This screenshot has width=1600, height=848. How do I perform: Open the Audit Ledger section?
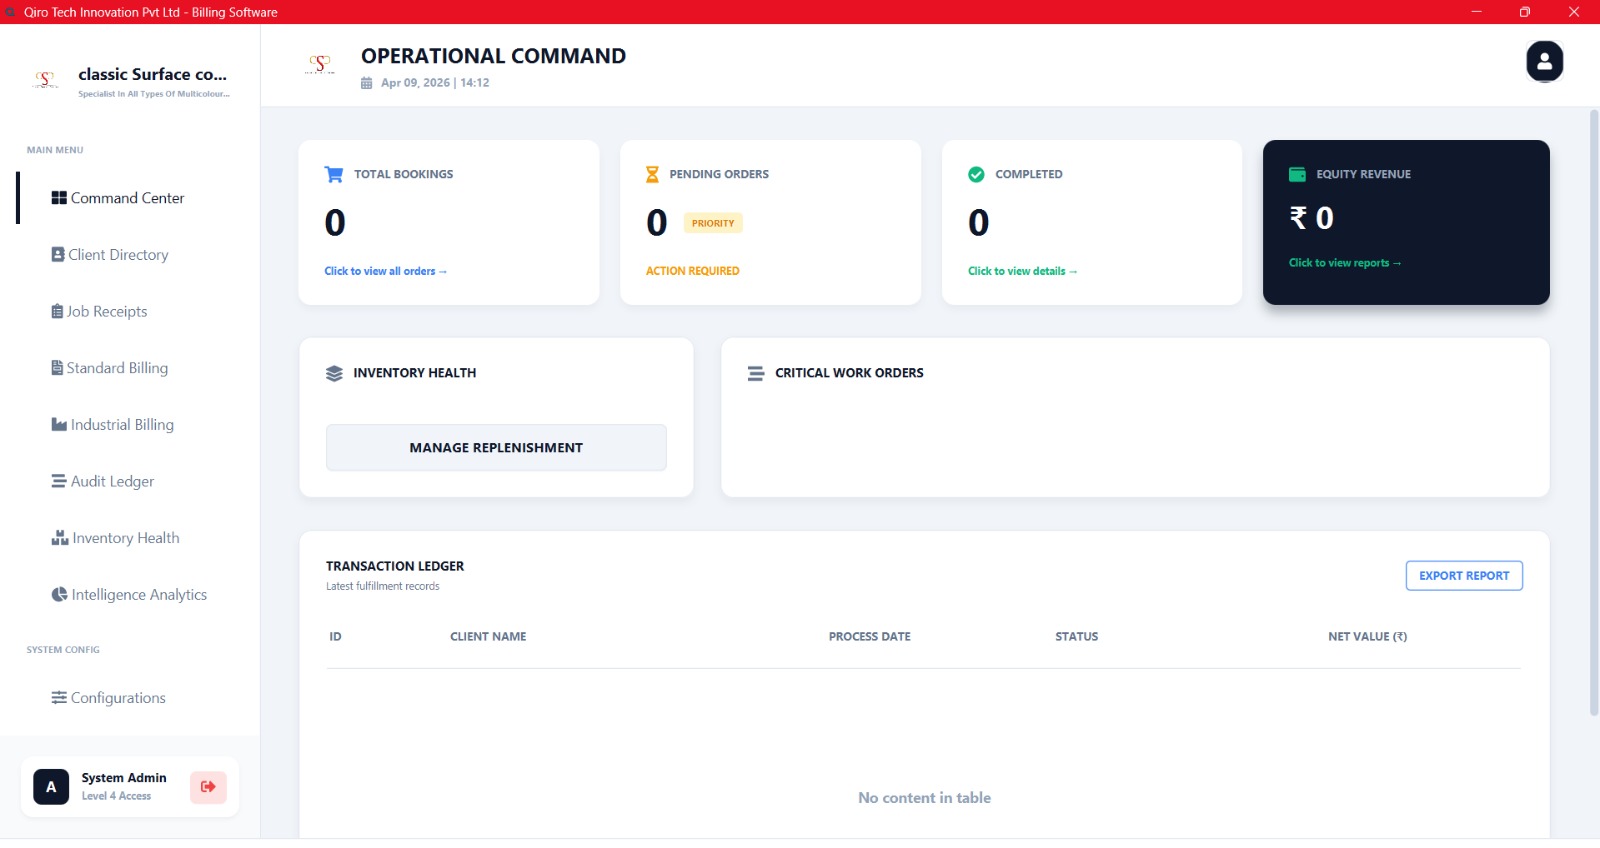pyautogui.click(x=130, y=481)
